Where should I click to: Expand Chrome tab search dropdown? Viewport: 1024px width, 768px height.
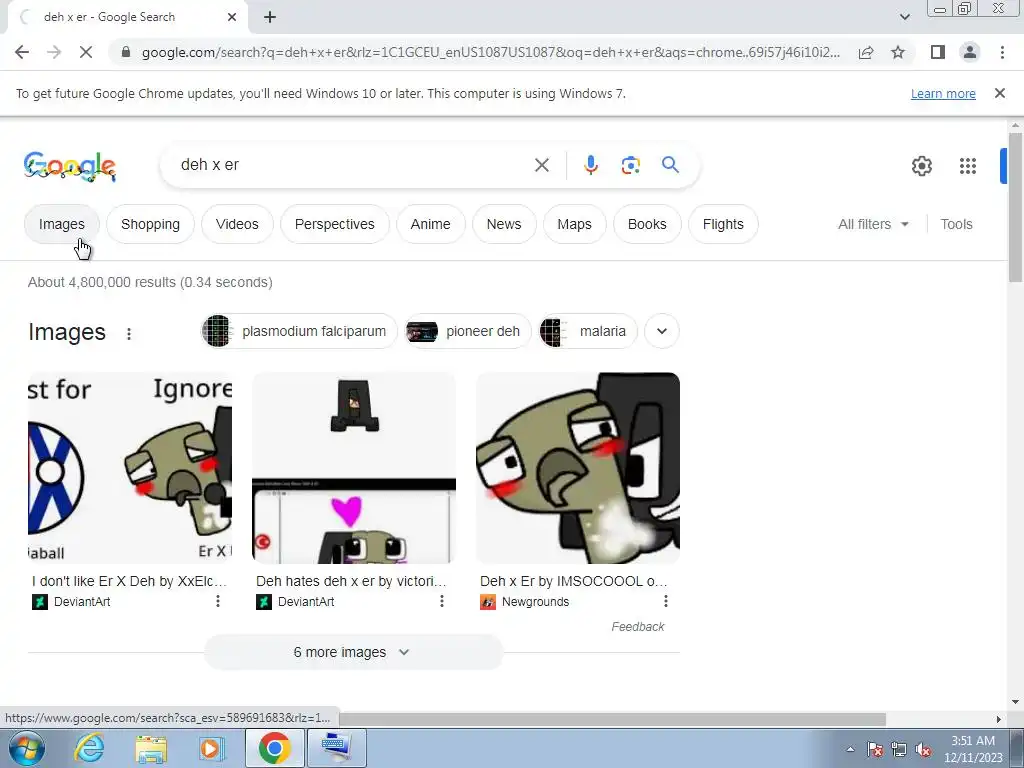tap(904, 17)
